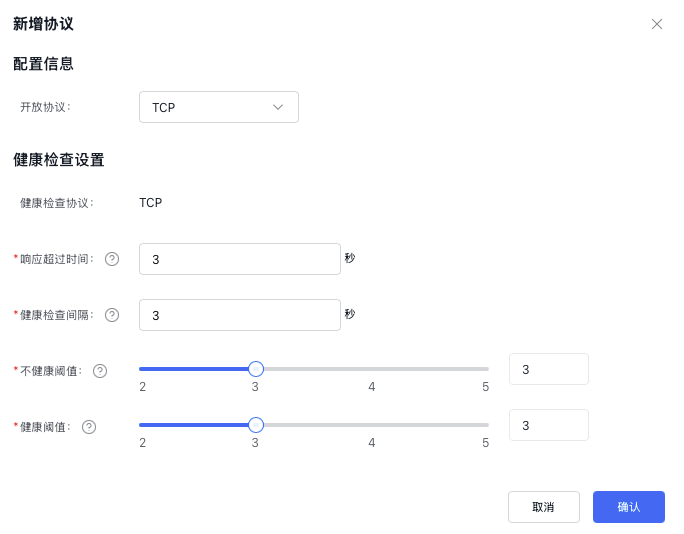Click the 健康阈值 slider handle
Viewport: 684px width, 534px height.
pyautogui.click(x=256, y=425)
